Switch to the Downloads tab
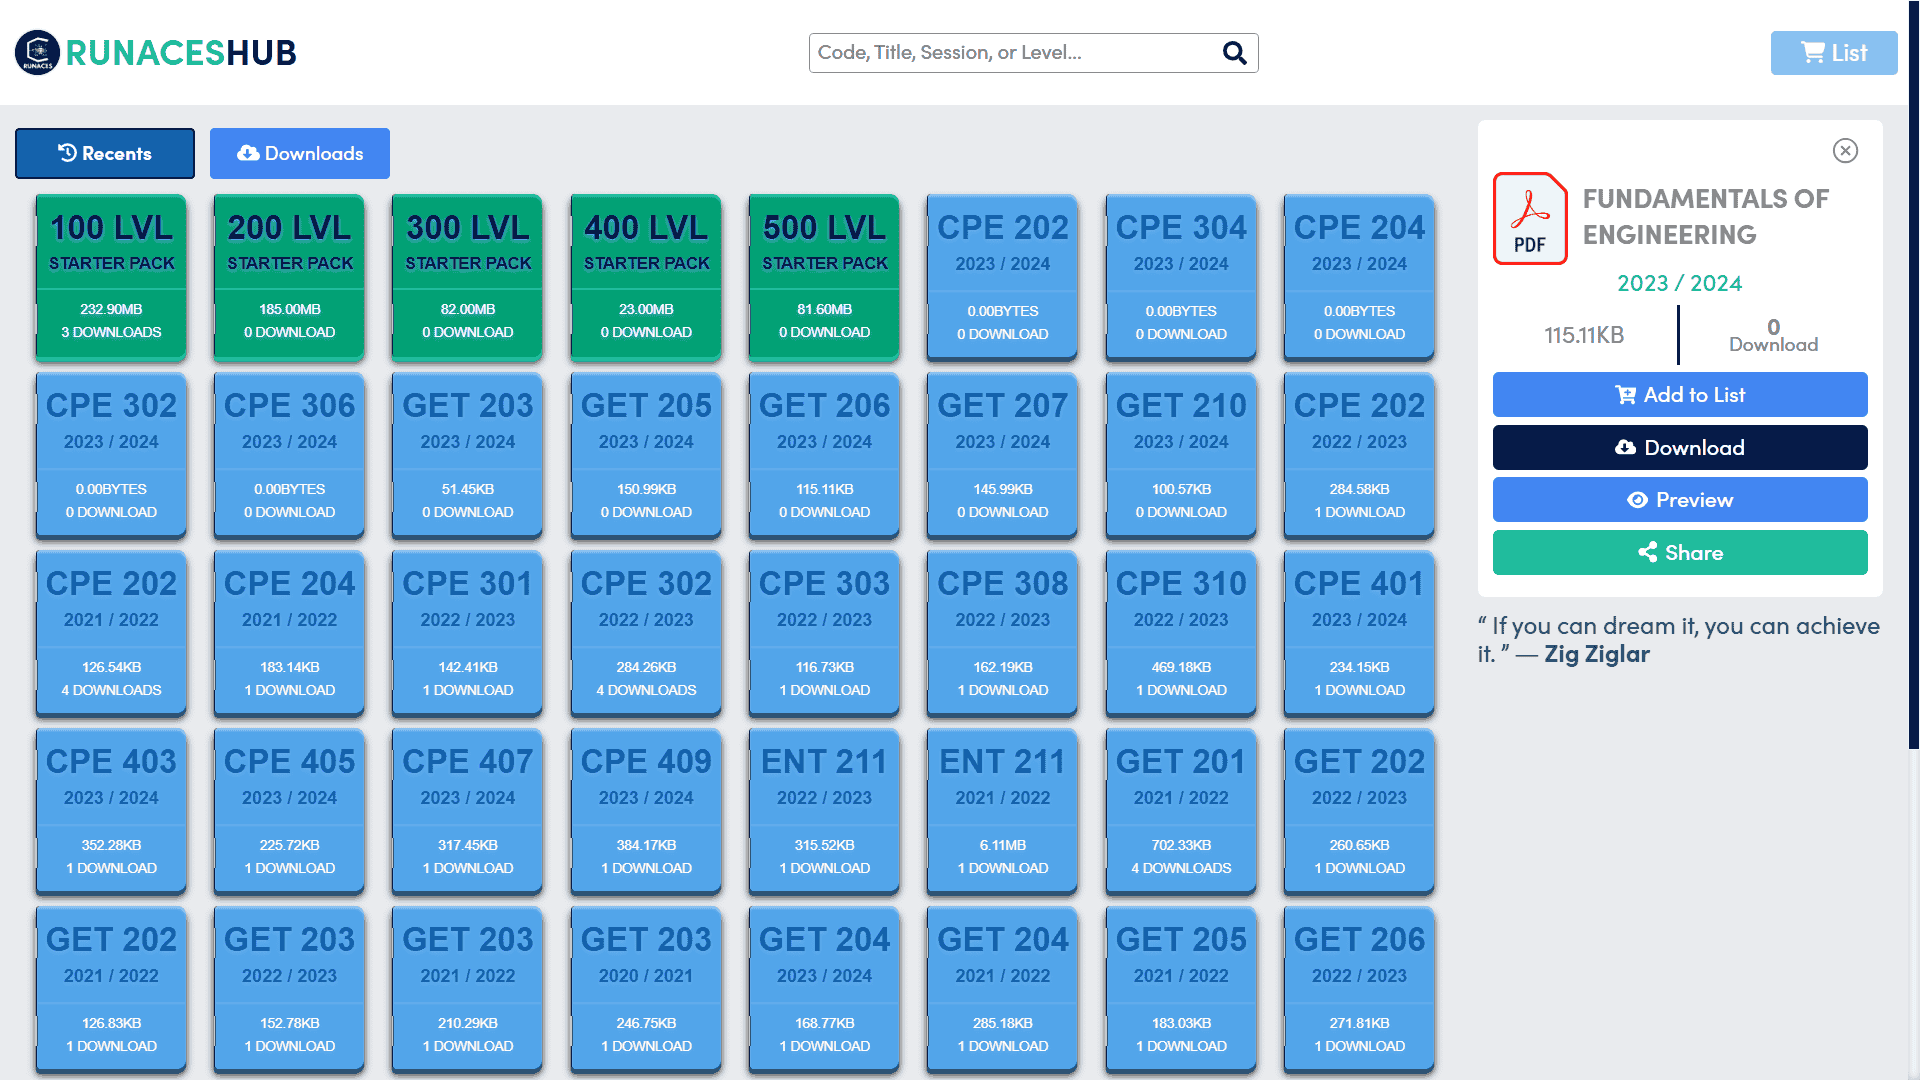Viewport: 1920px width, 1080px height. (300, 153)
